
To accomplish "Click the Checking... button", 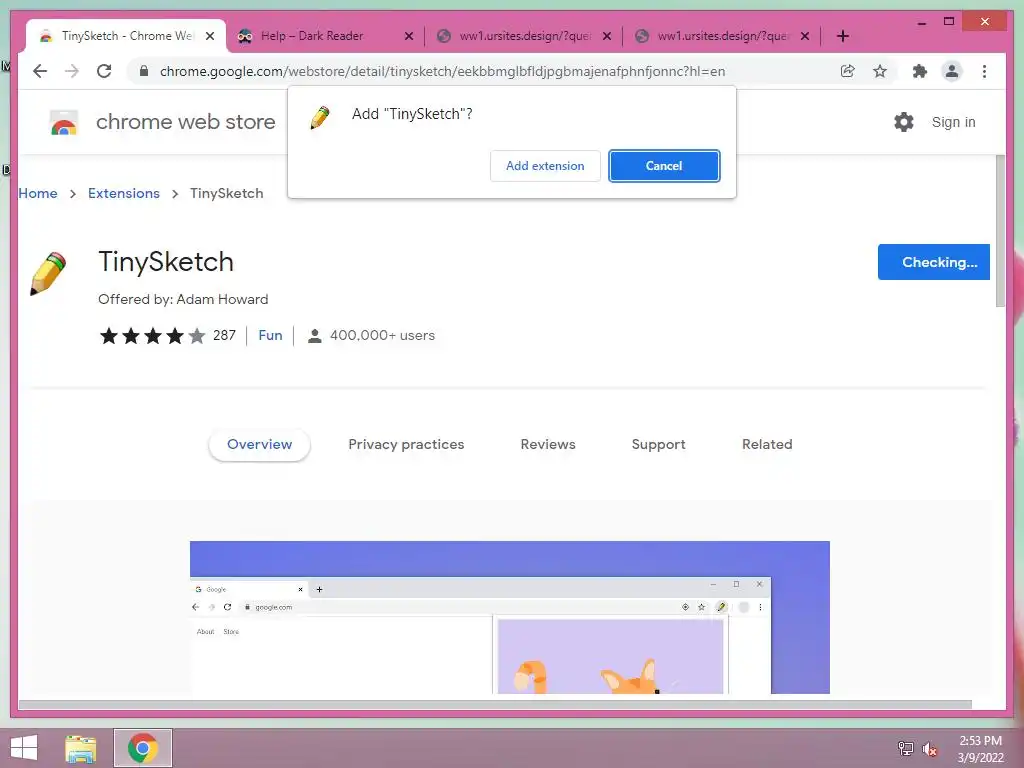I will (x=933, y=262).
